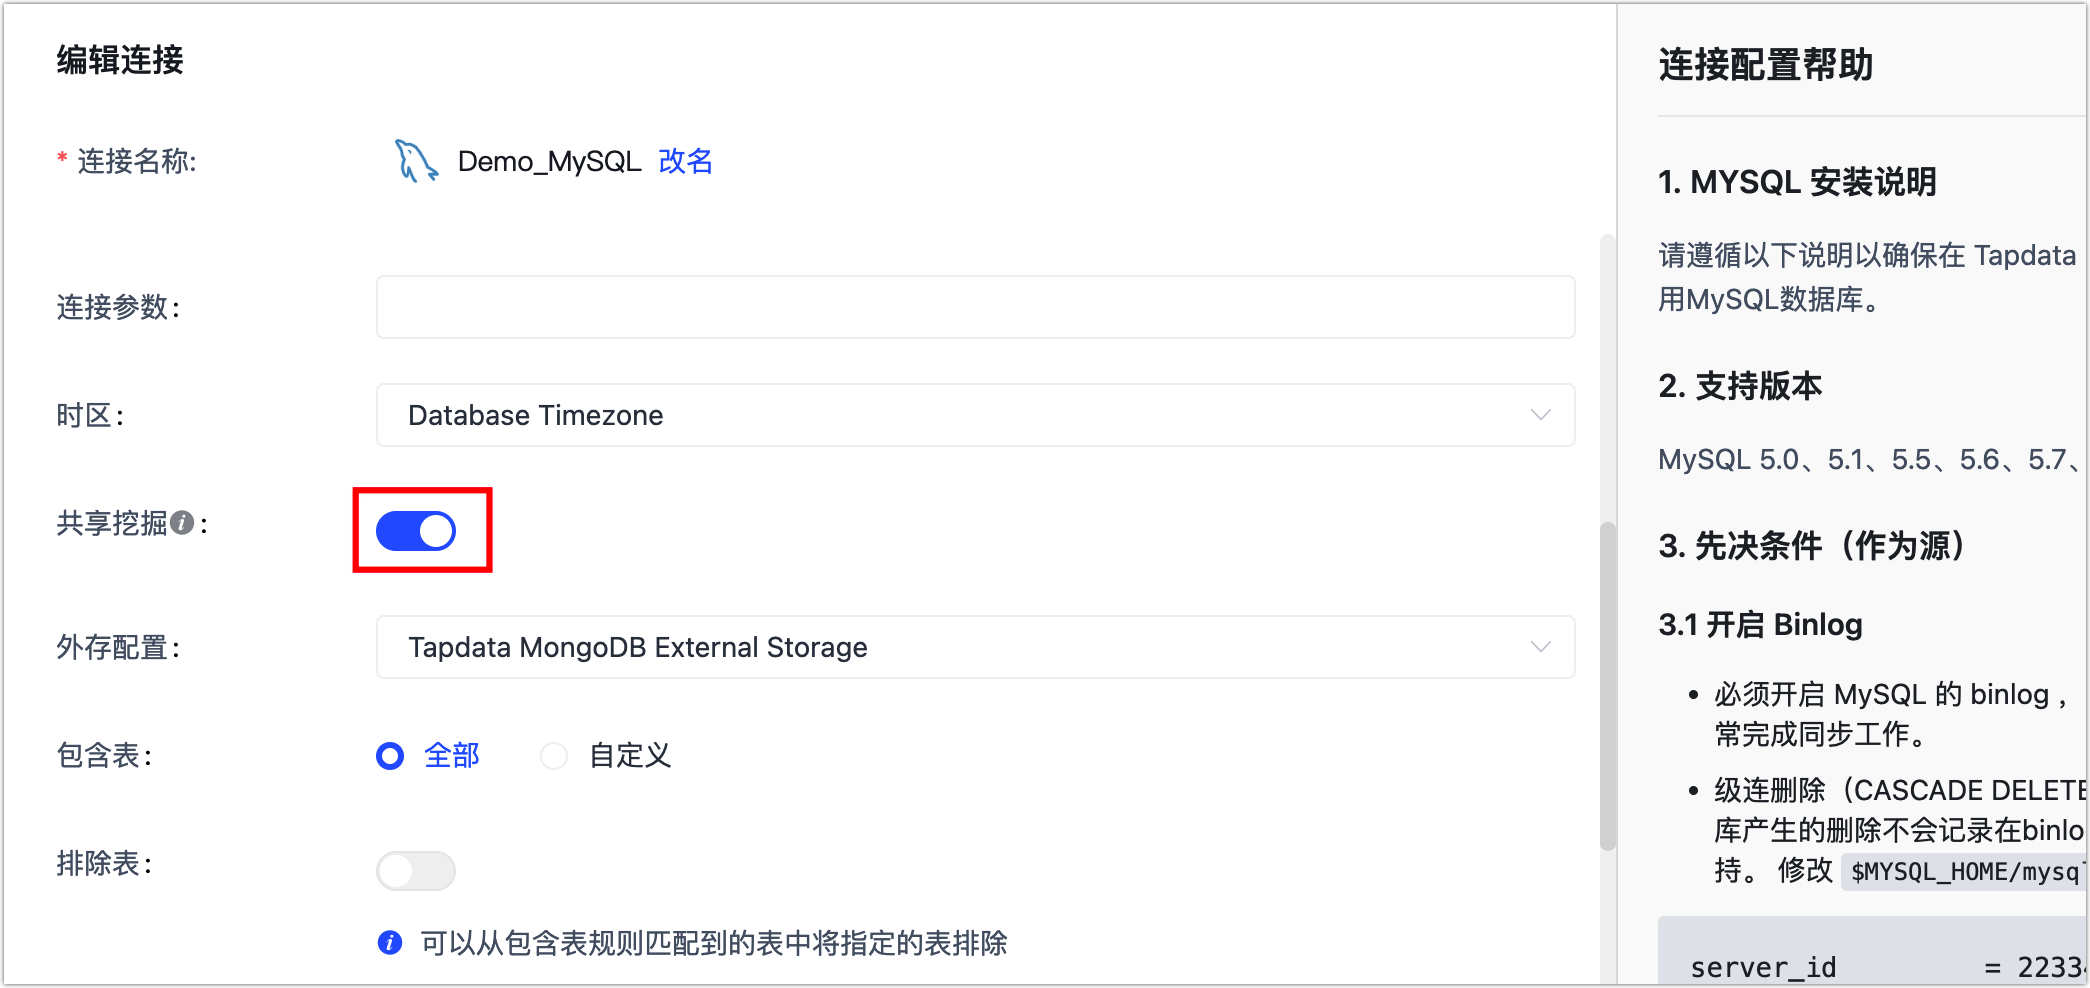Enable the 排除表 toggle switch
2090x988 pixels.
click(x=416, y=871)
